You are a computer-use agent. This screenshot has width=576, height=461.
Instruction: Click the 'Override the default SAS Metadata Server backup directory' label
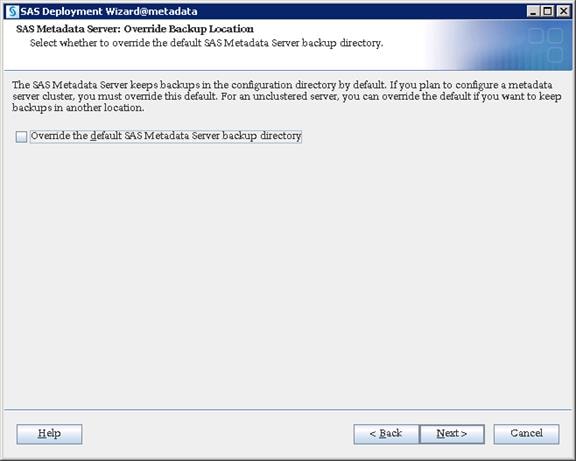166,136
